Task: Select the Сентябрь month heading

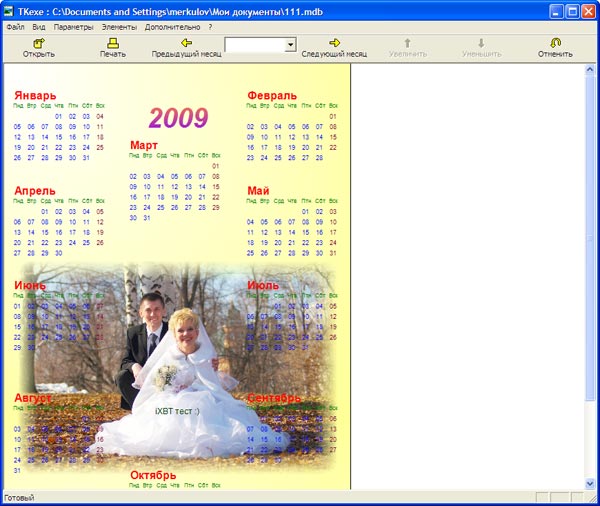Action: coord(274,398)
